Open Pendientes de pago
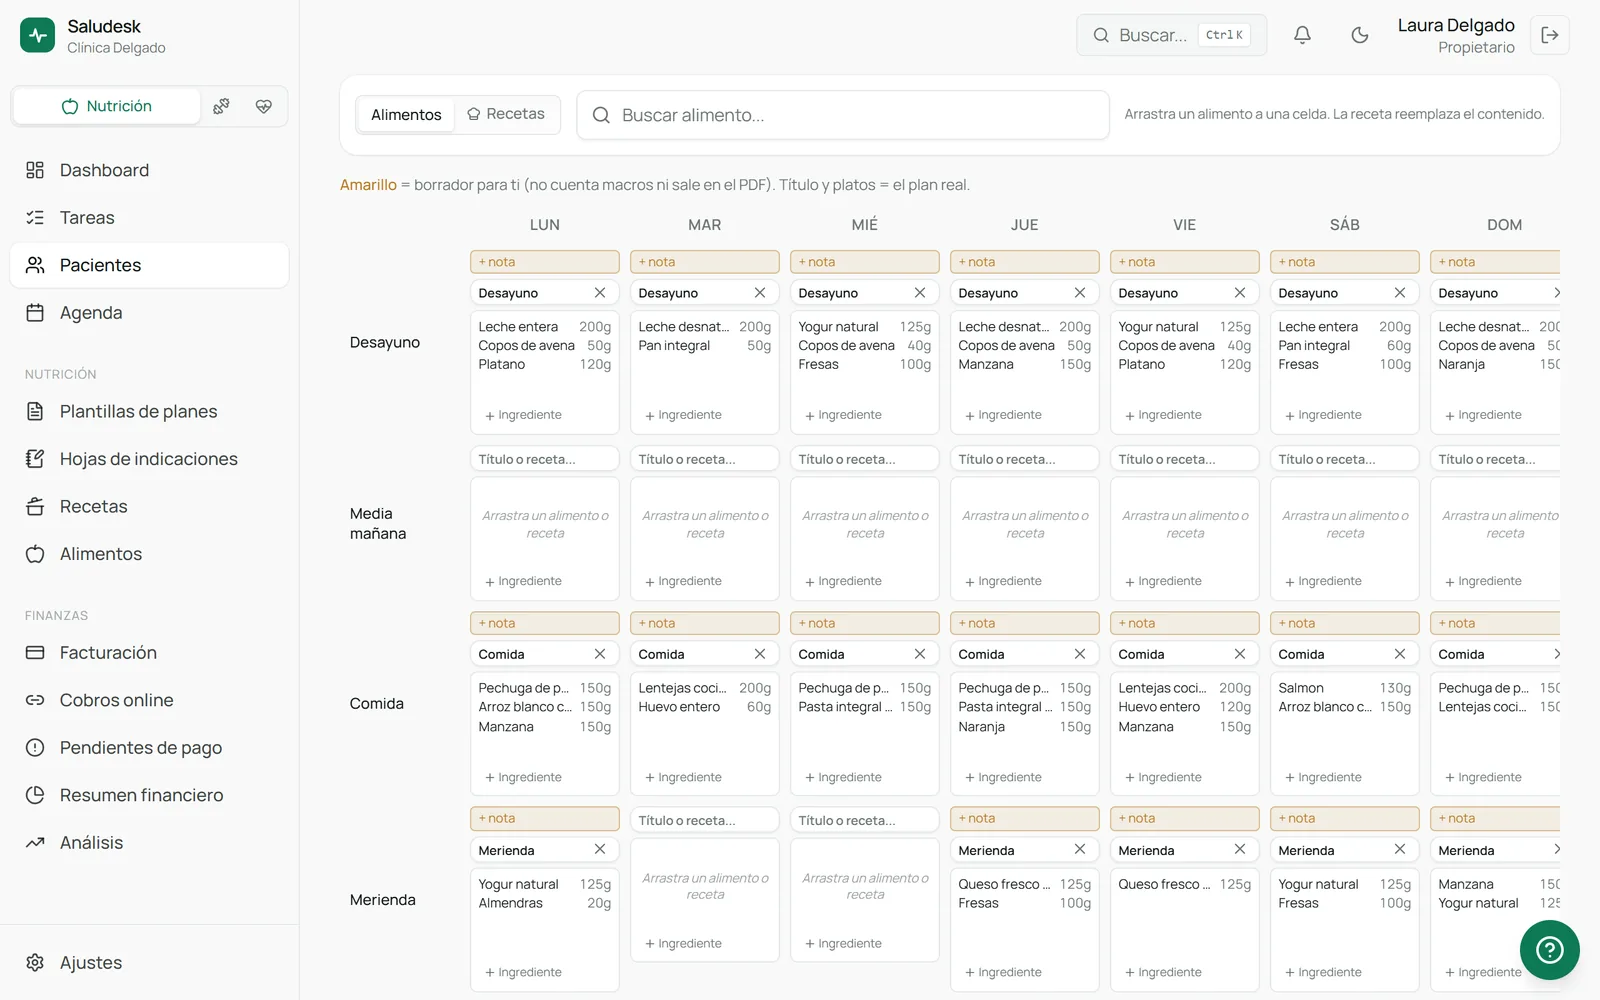1600x1000 pixels. tap(149, 747)
